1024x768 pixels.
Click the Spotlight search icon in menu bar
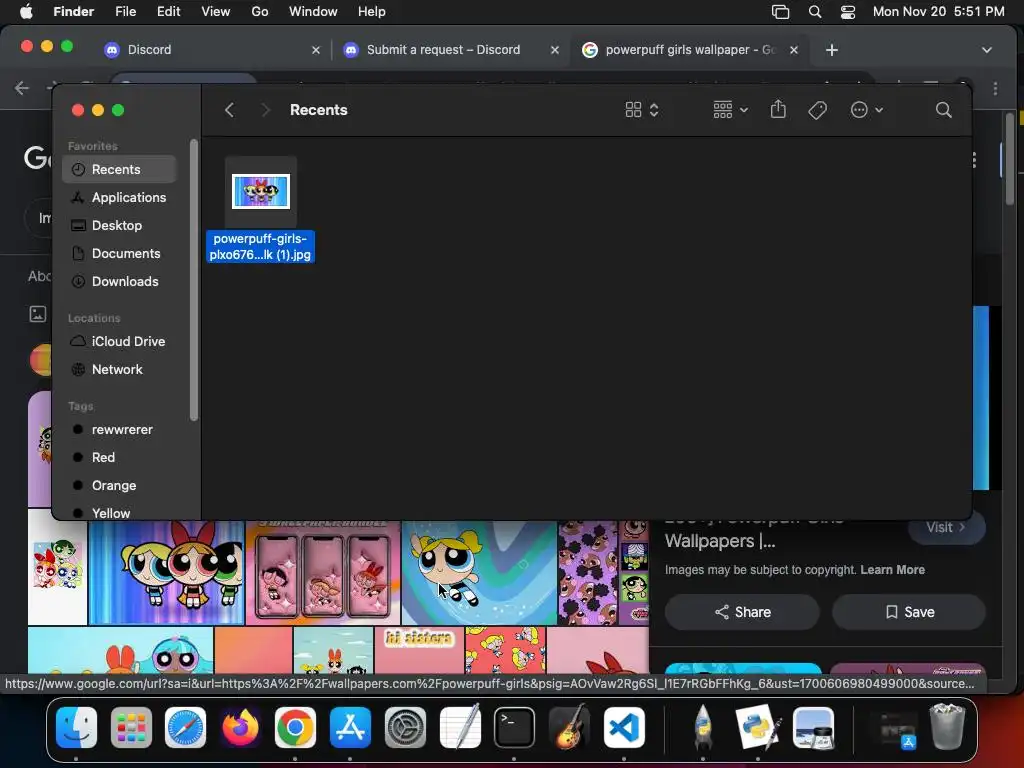(814, 12)
